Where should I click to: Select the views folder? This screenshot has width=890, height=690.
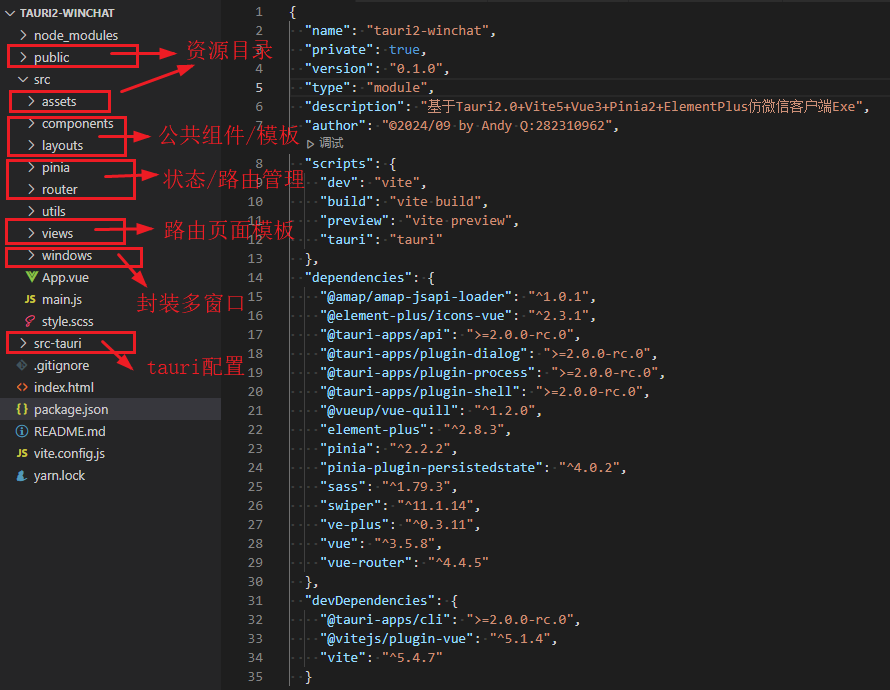pyautogui.click(x=57, y=233)
